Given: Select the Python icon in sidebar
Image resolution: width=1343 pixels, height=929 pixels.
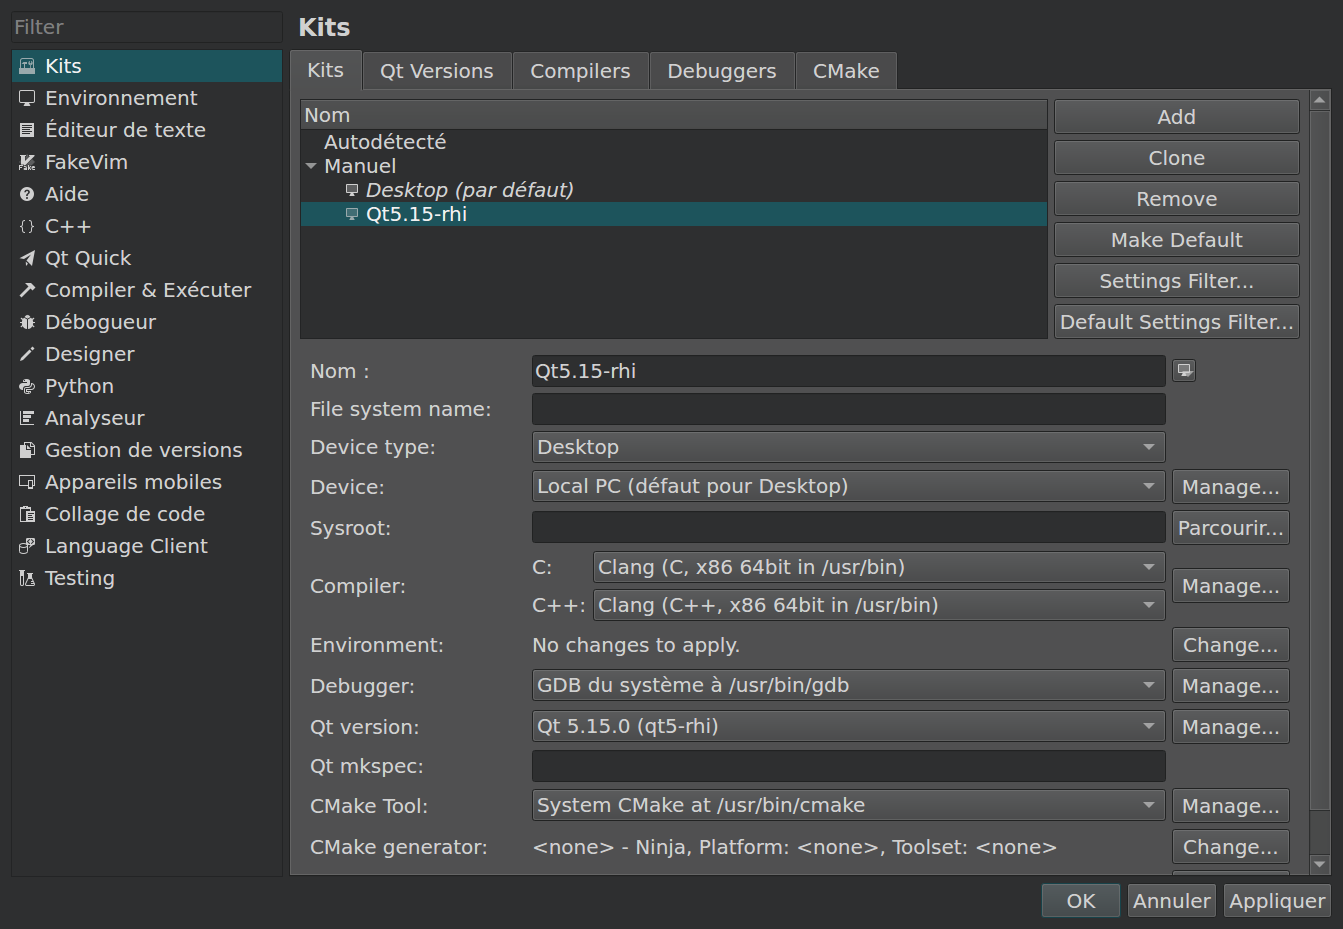Looking at the screenshot, I should 27,386.
